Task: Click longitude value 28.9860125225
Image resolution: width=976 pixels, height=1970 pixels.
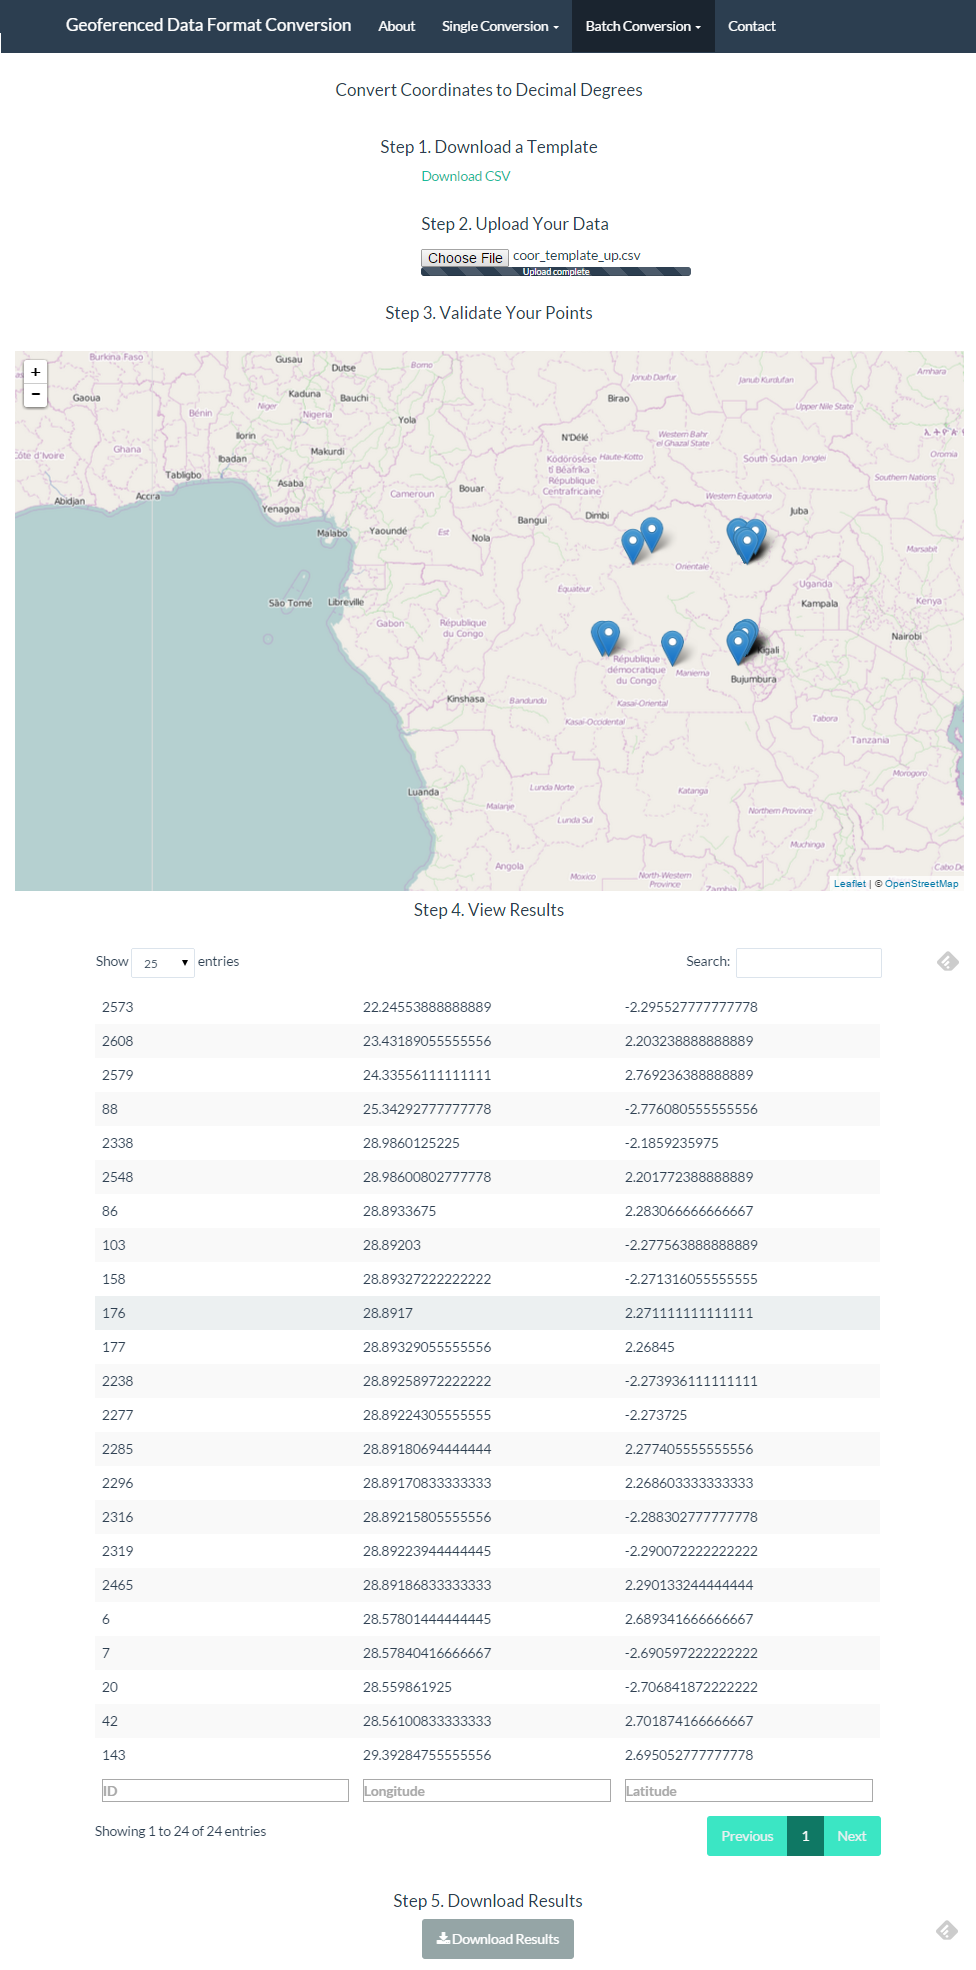Action: (x=411, y=1143)
